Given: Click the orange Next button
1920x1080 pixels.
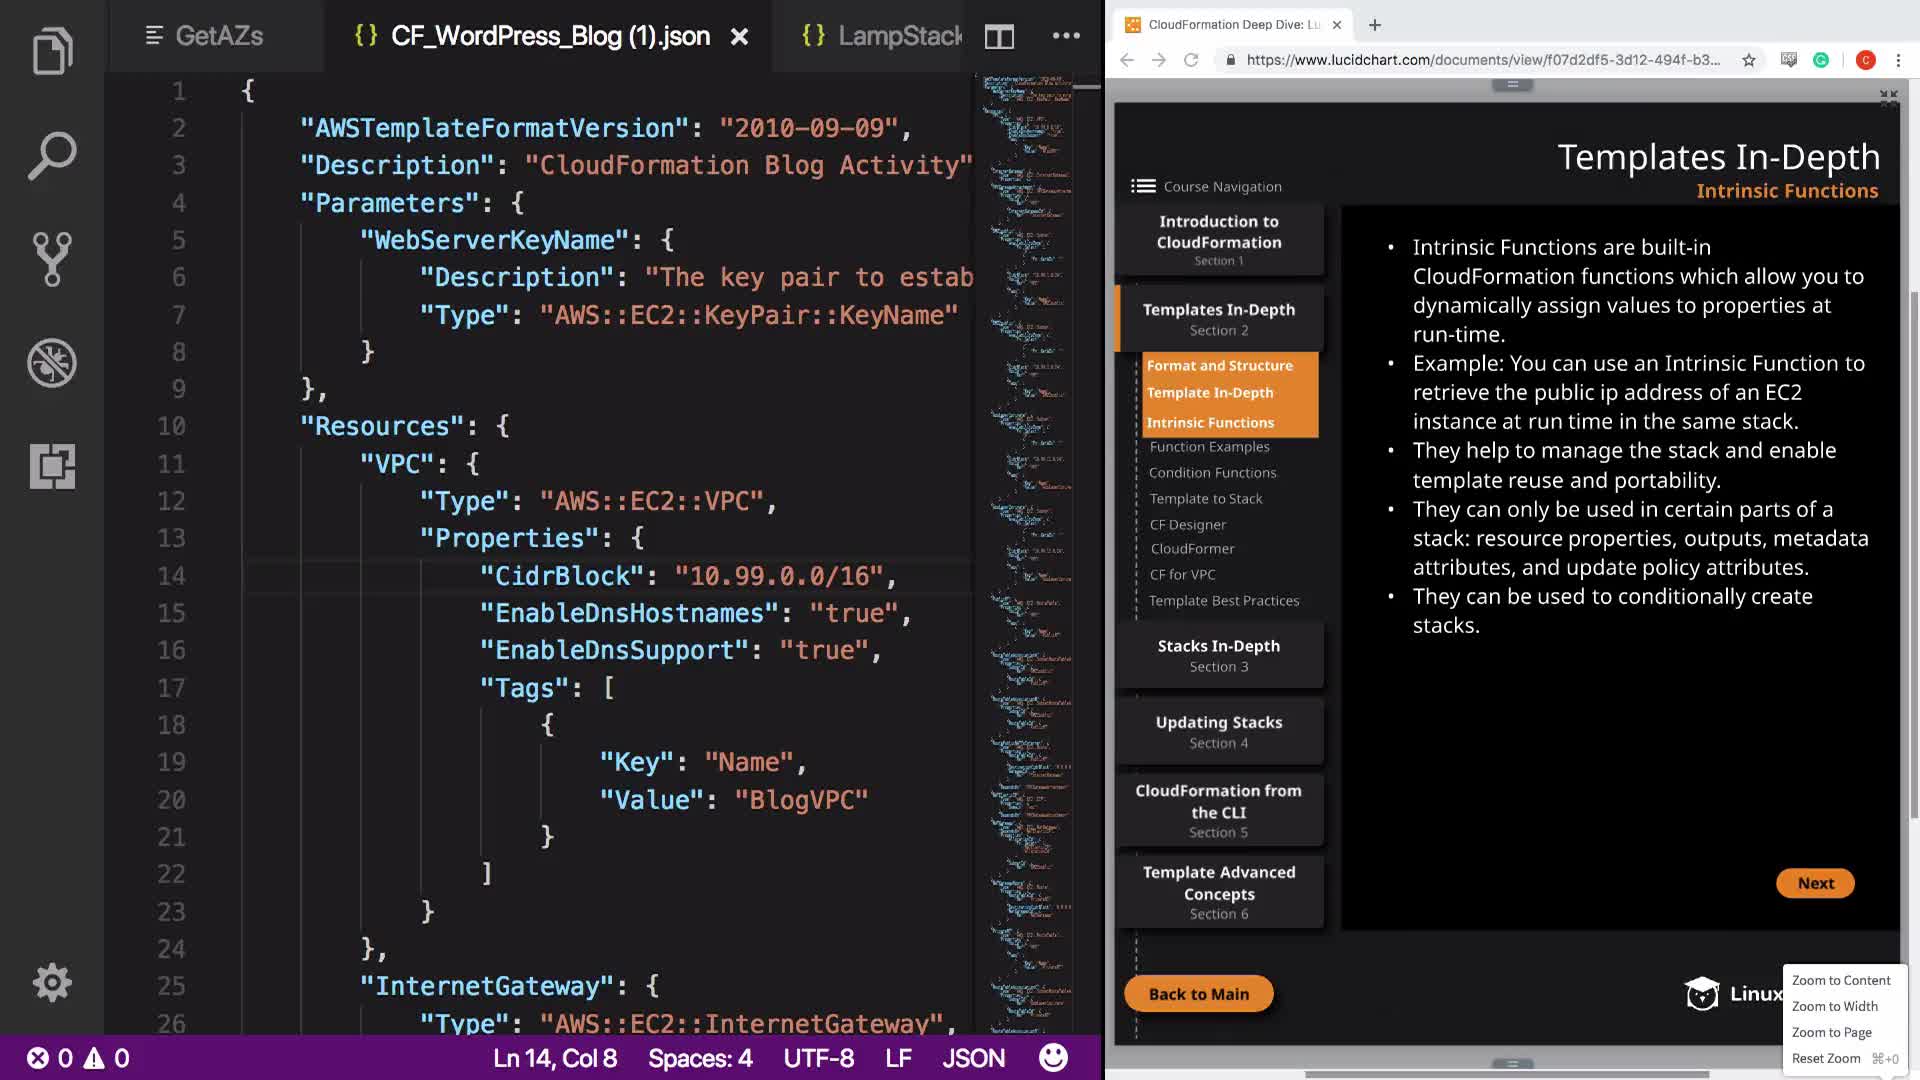Looking at the screenshot, I should click(x=1815, y=883).
